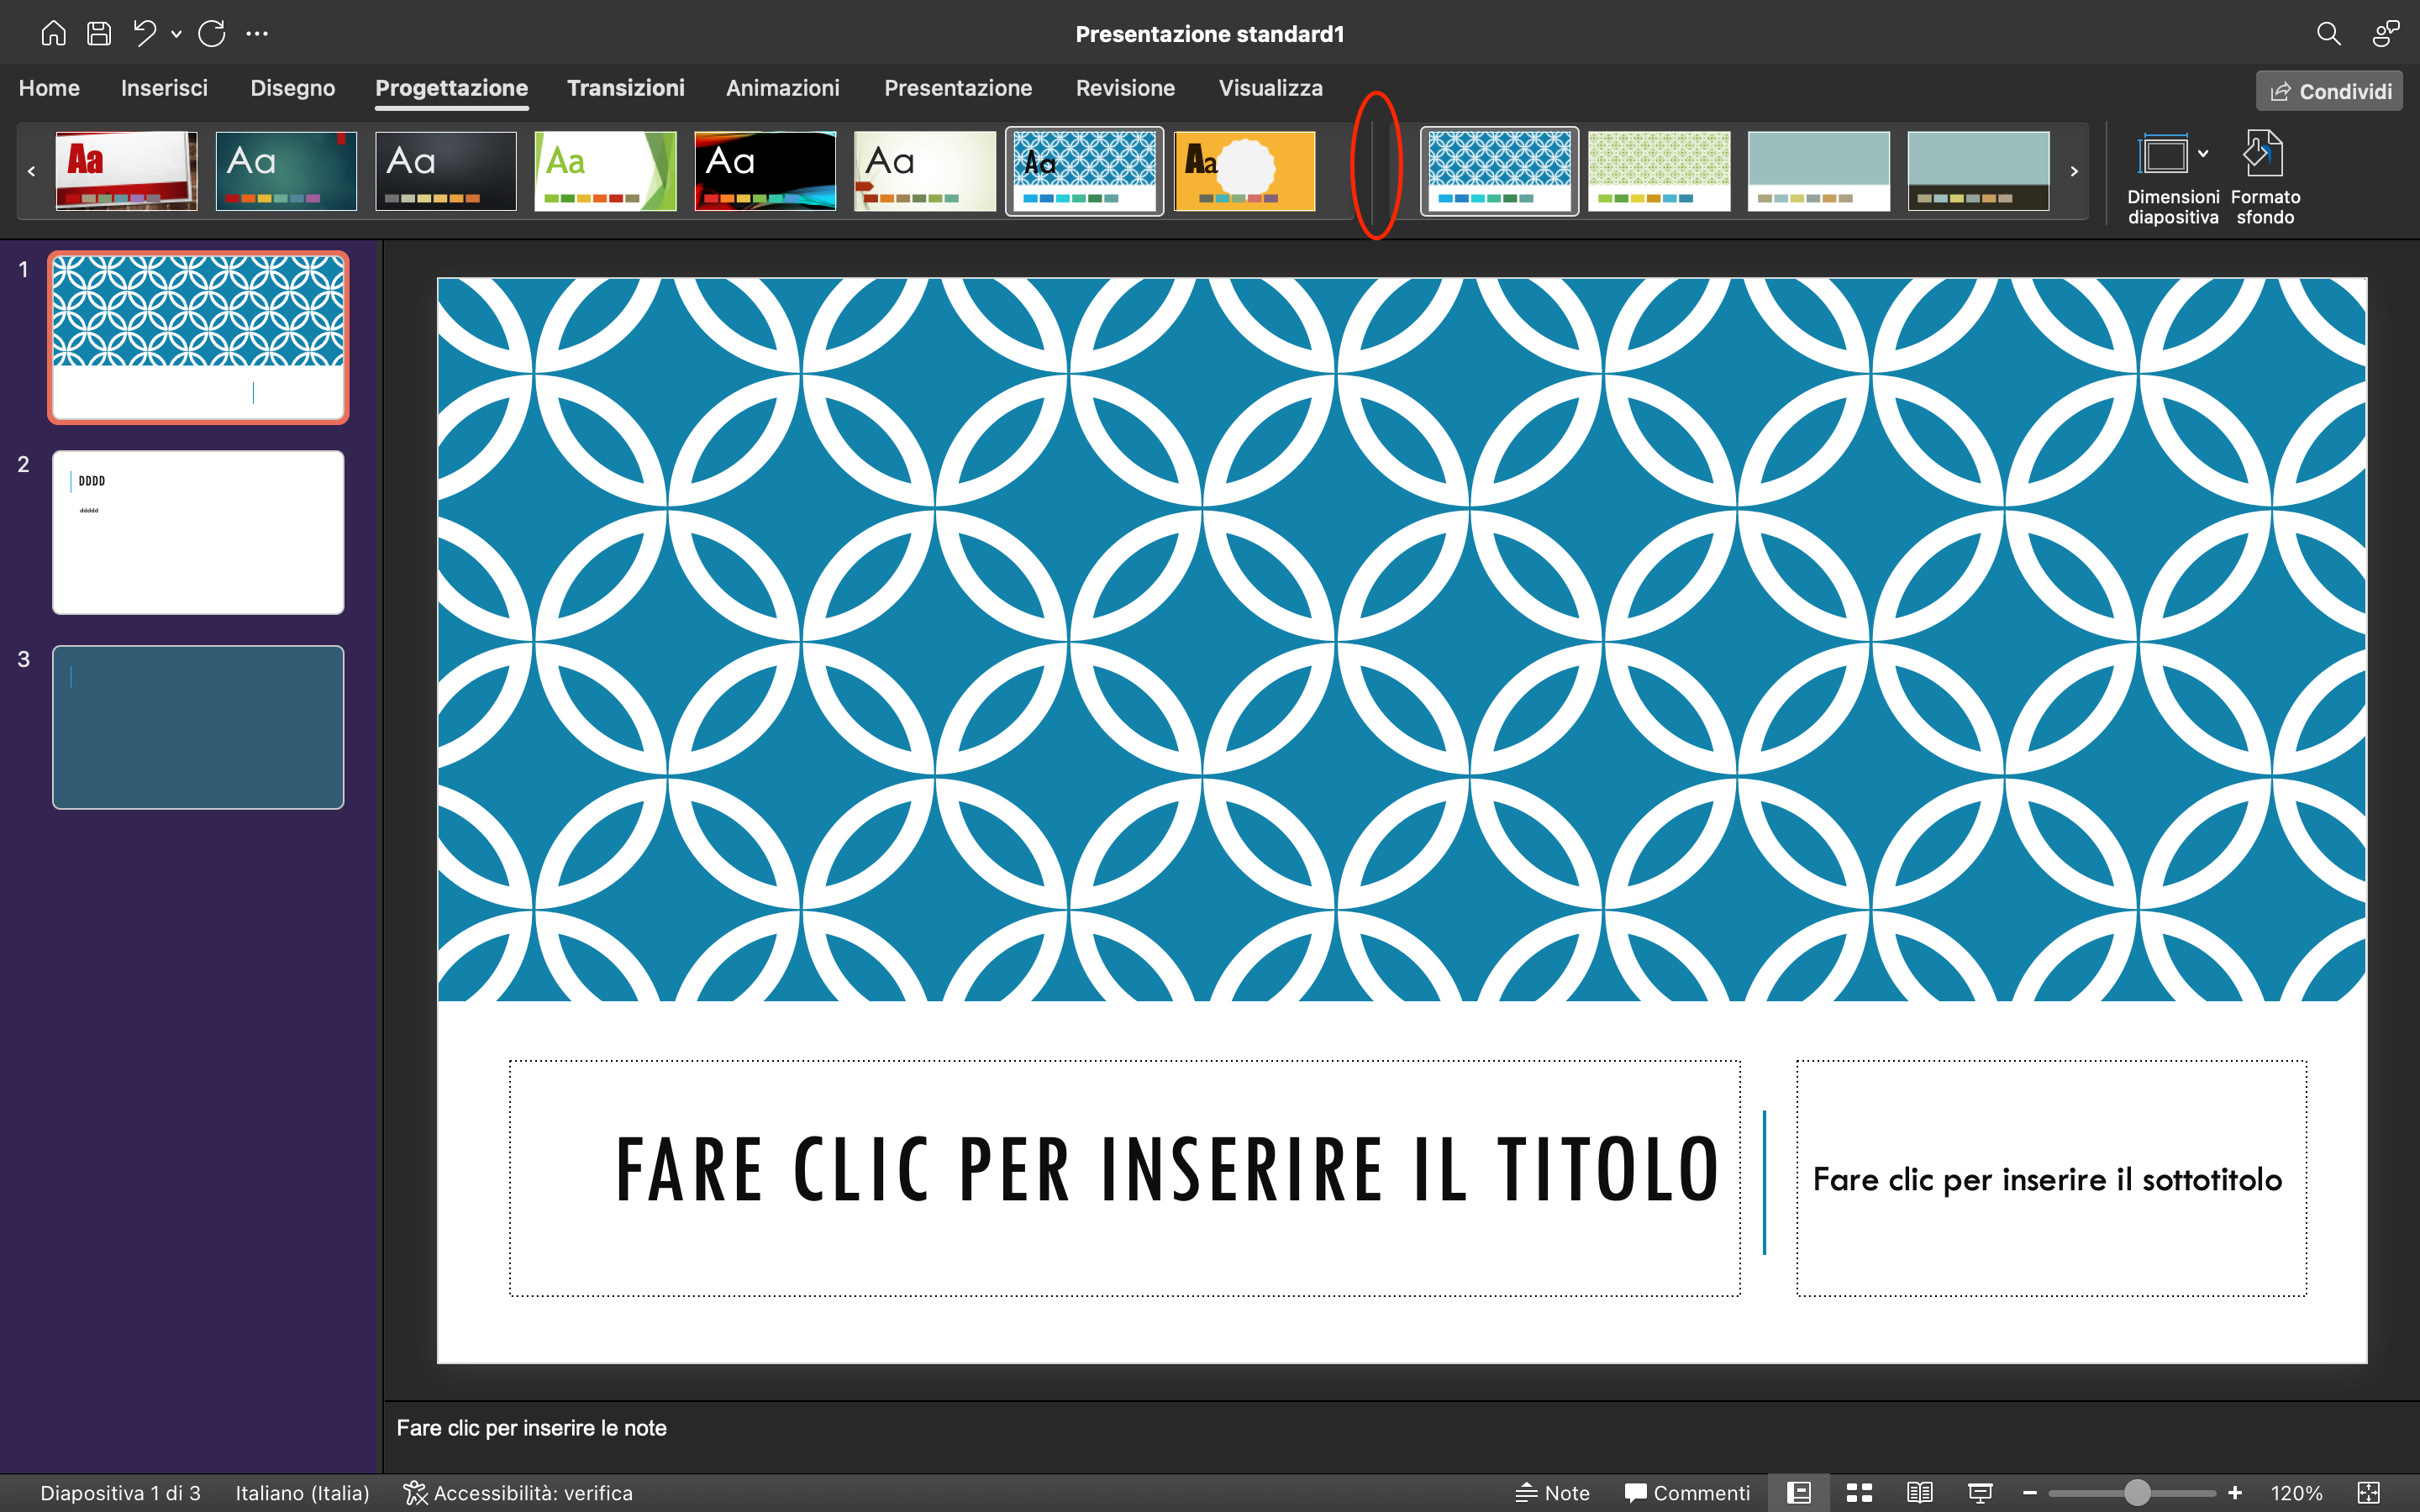Viewport: 2420px width, 1512px height.
Task: Click the left arrow to scroll themes
Action: coord(31,171)
